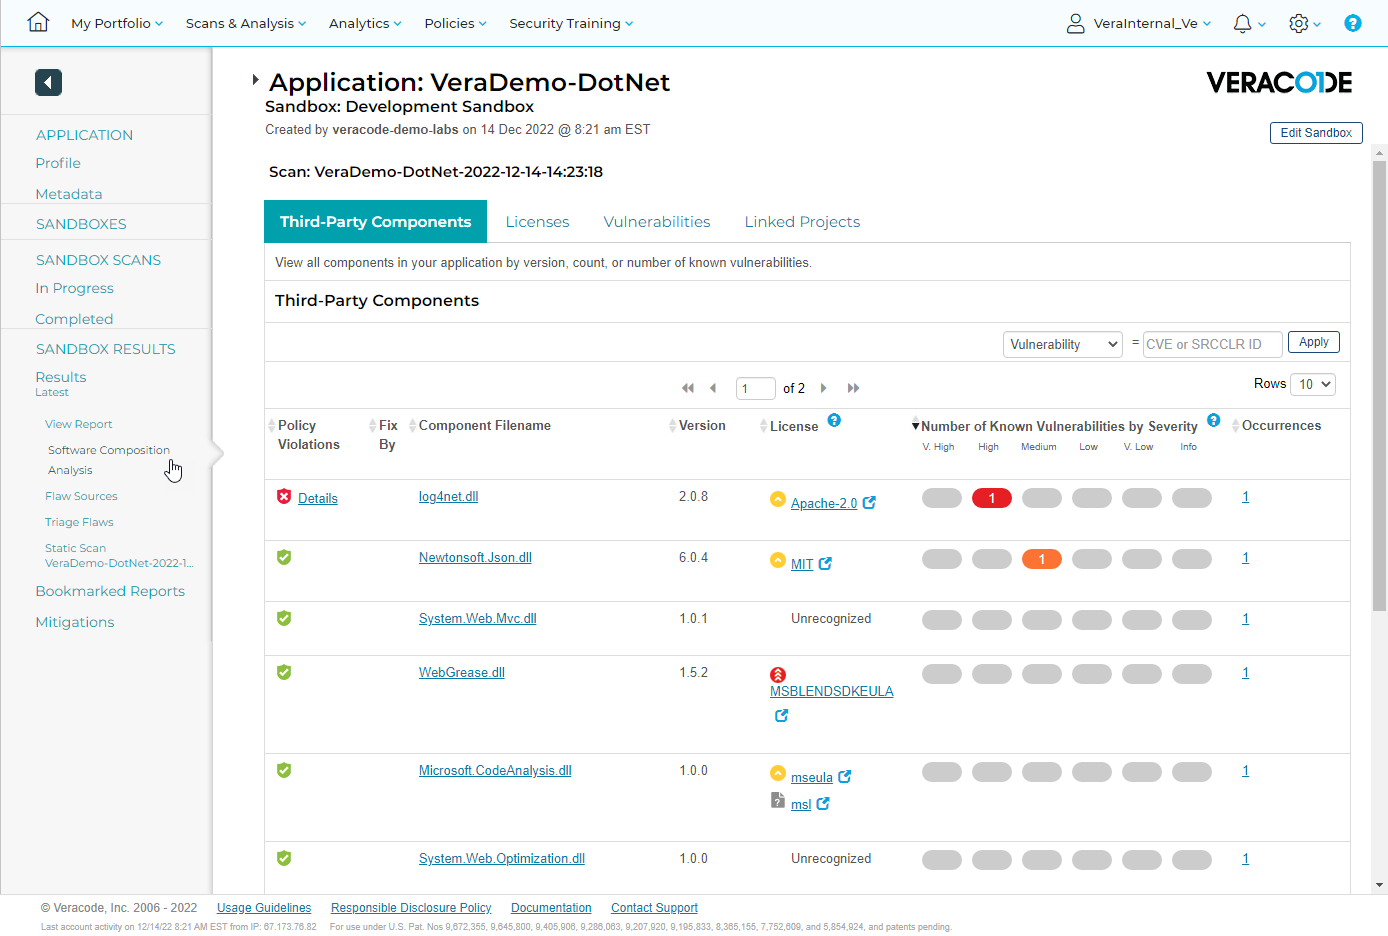Open the System.Web.Mvc.dll component link

(x=477, y=618)
